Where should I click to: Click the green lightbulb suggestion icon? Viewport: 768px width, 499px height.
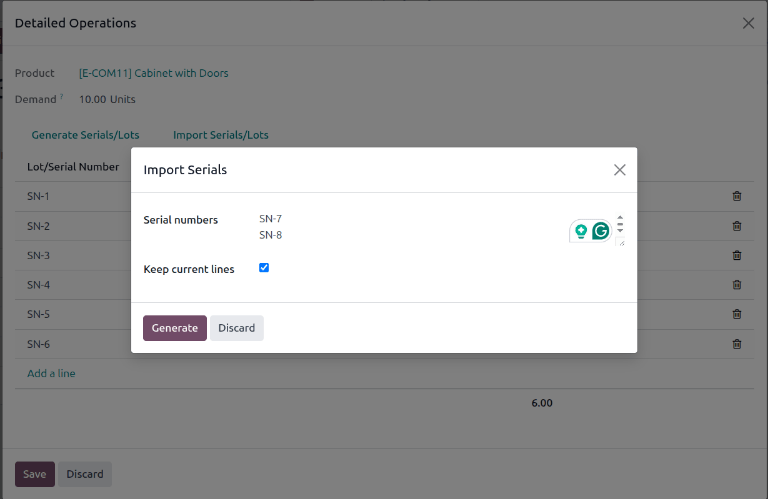(581, 231)
